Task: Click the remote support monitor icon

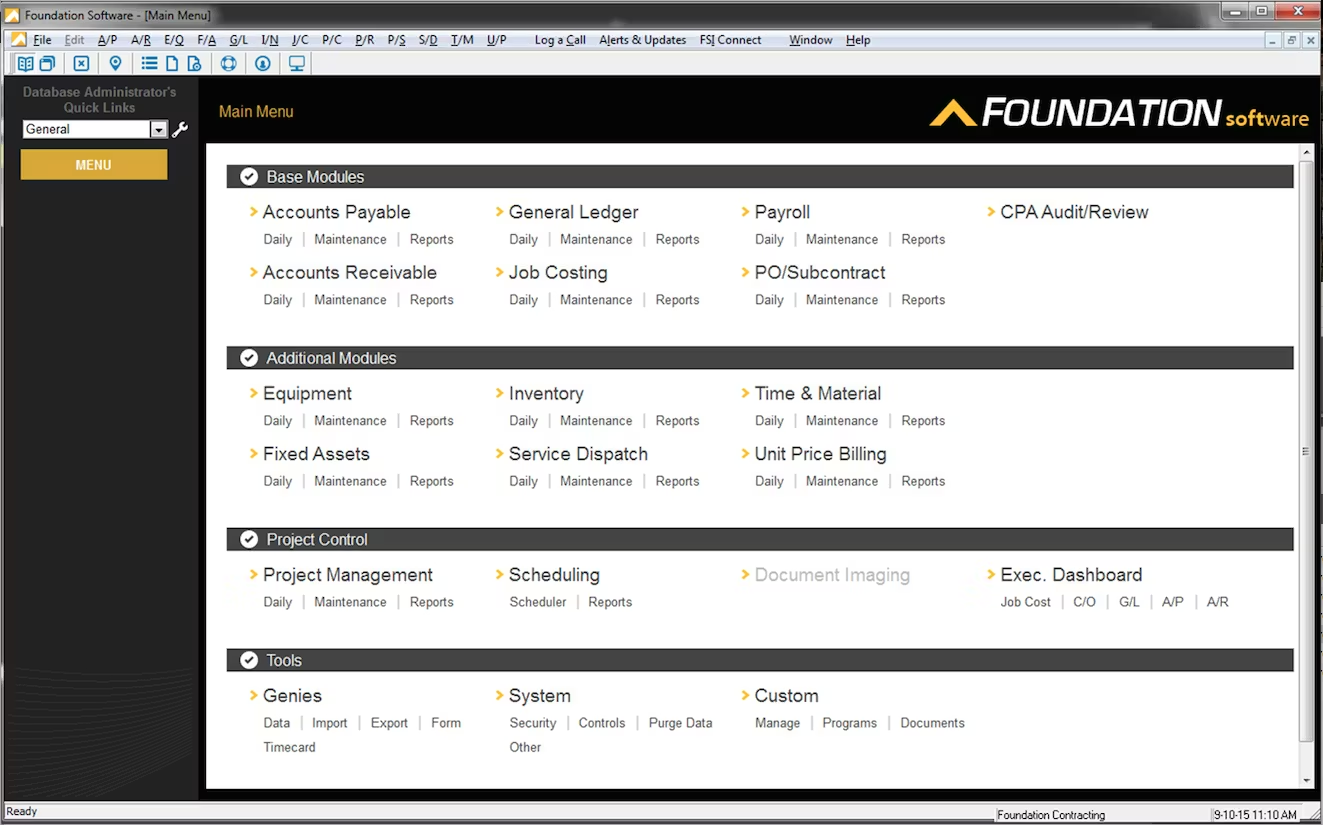Action: (x=296, y=63)
